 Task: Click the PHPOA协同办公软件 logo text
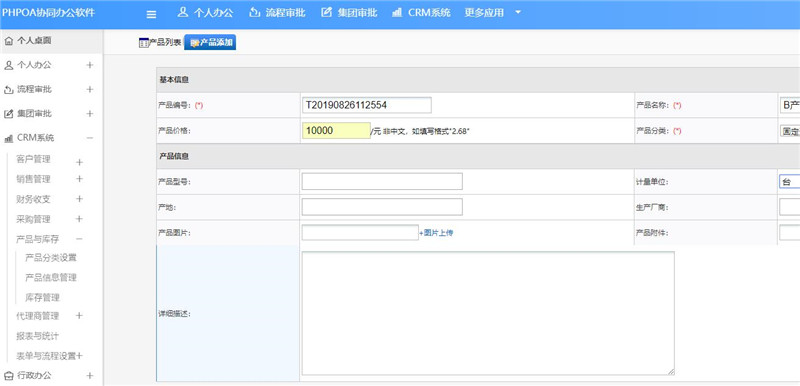[x=48, y=13]
